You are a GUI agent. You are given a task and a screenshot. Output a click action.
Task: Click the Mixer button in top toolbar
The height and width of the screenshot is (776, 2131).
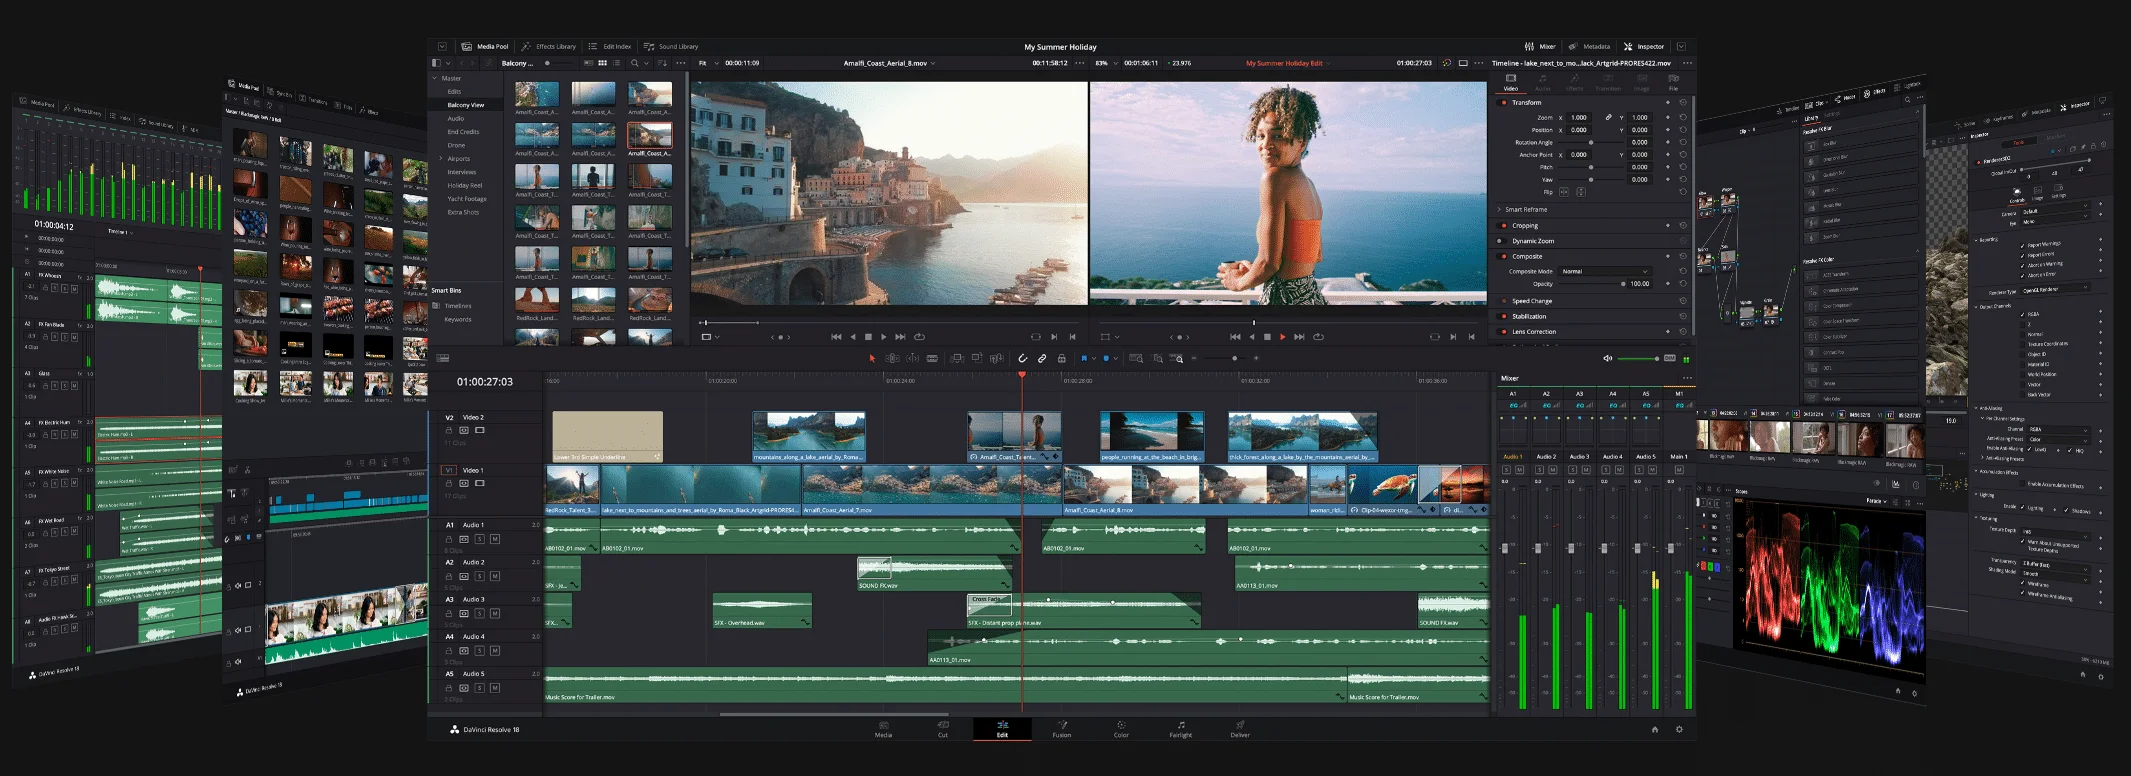(1540, 47)
